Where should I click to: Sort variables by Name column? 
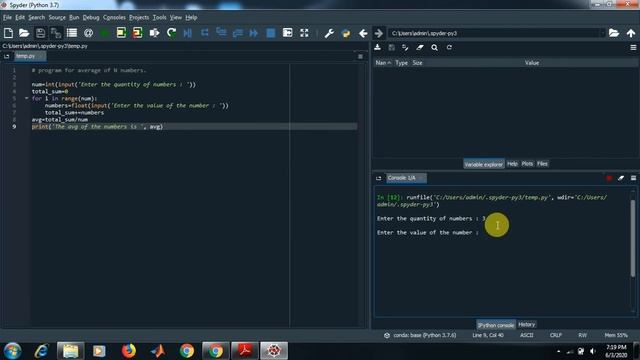[383, 62]
